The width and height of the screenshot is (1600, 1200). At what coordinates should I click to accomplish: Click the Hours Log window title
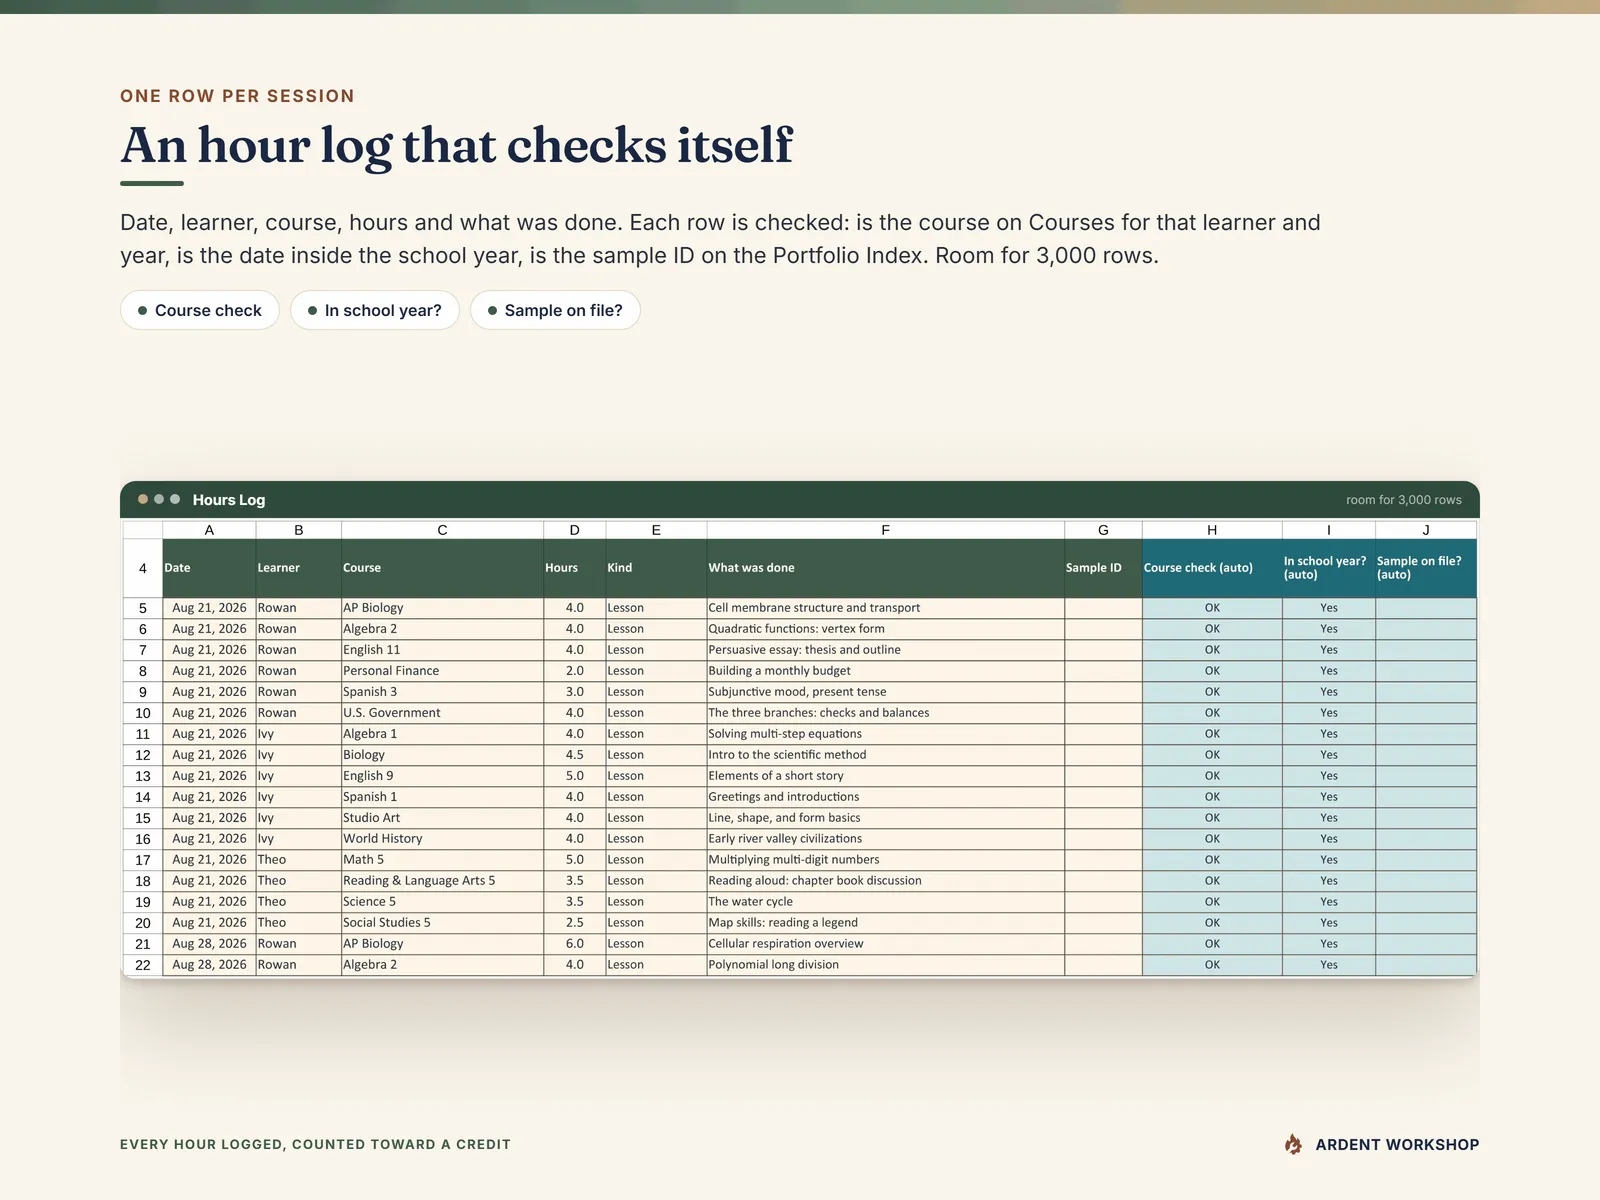(229, 500)
